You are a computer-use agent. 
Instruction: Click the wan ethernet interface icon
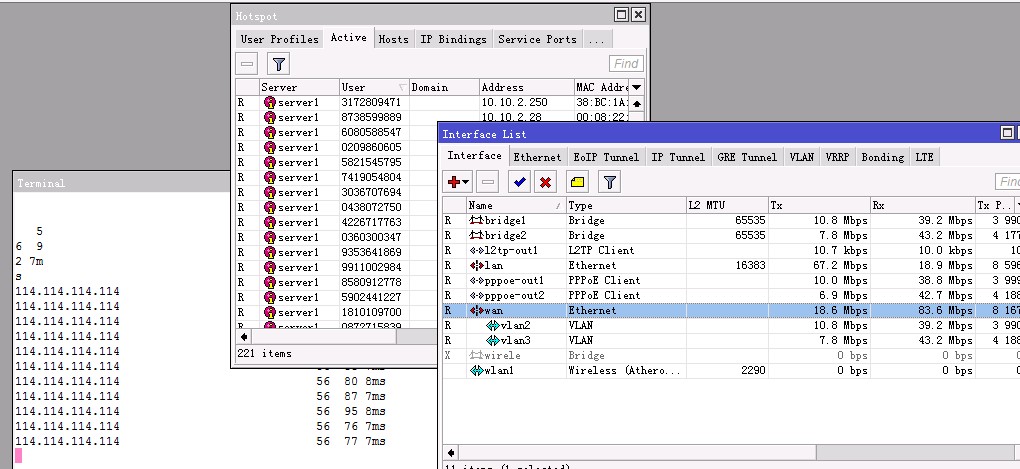pyautogui.click(x=476, y=310)
